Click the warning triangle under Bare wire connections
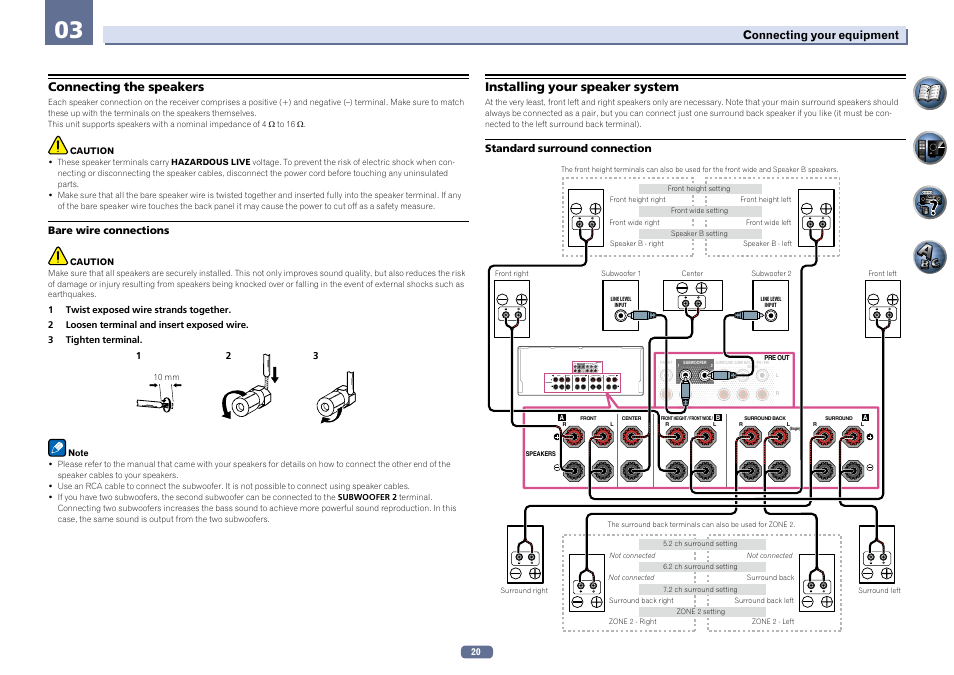 58,256
